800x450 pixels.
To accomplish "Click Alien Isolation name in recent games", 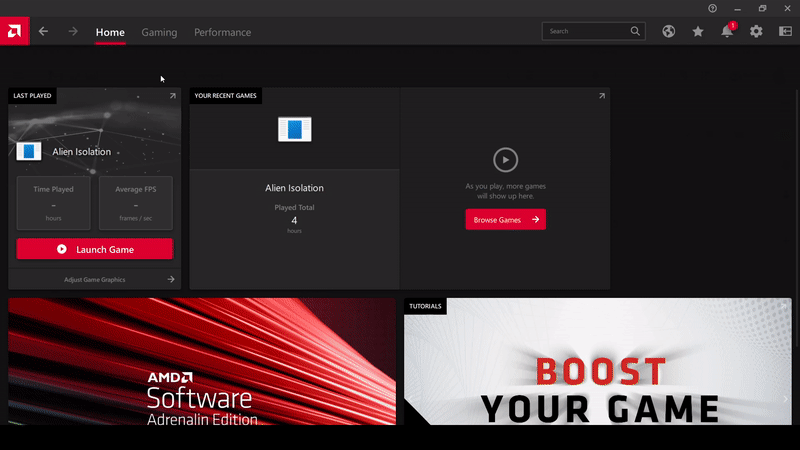I will pyautogui.click(x=294, y=188).
